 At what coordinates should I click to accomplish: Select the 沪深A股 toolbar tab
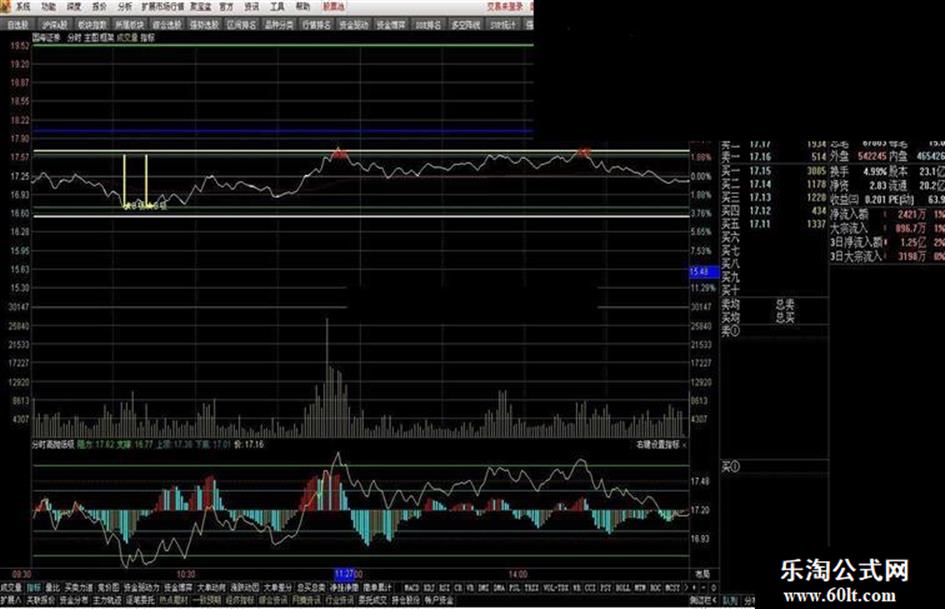(x=55, y=25)
